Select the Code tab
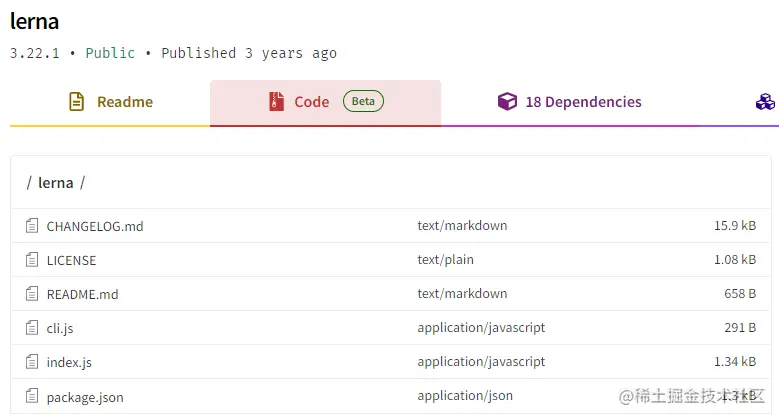The width and height of the screenshot is (779, 419). click(325, 102)
